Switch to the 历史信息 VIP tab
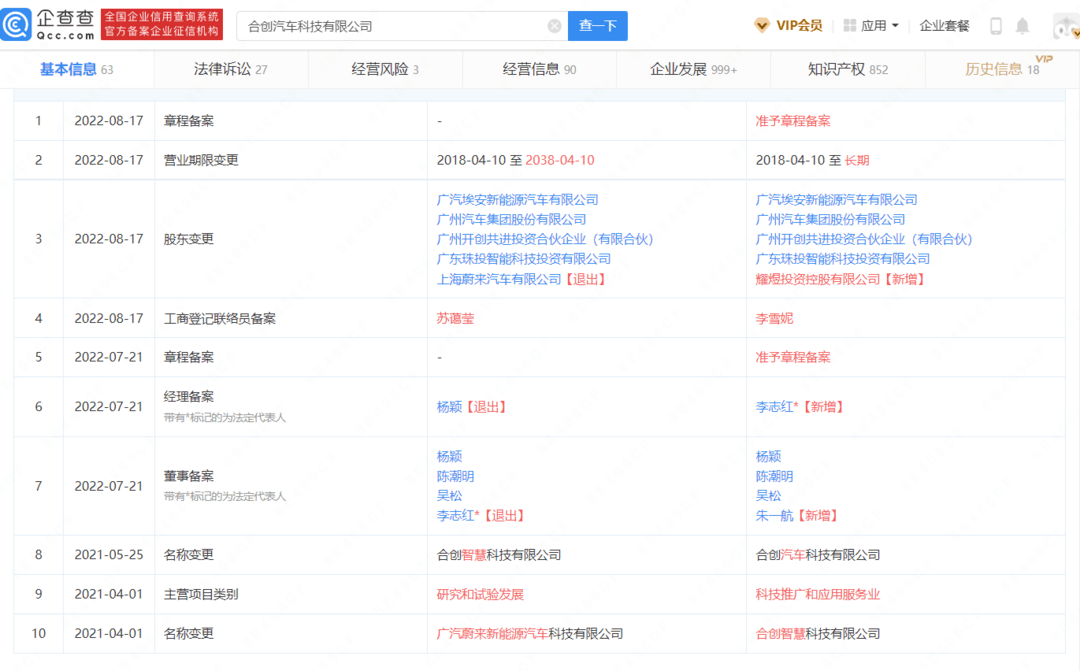1080x671 pixels. (x=1002, y=69)
